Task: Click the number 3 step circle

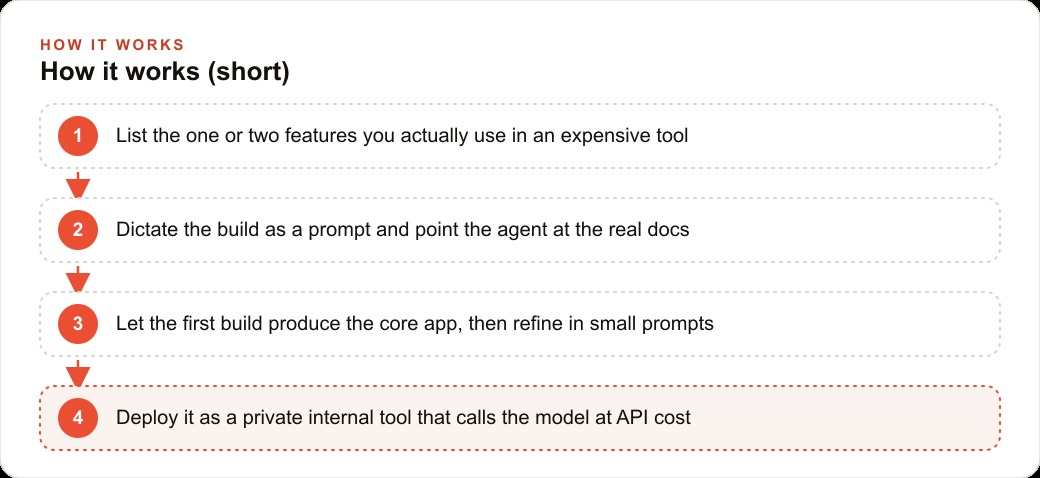Action: click(78, 324)
